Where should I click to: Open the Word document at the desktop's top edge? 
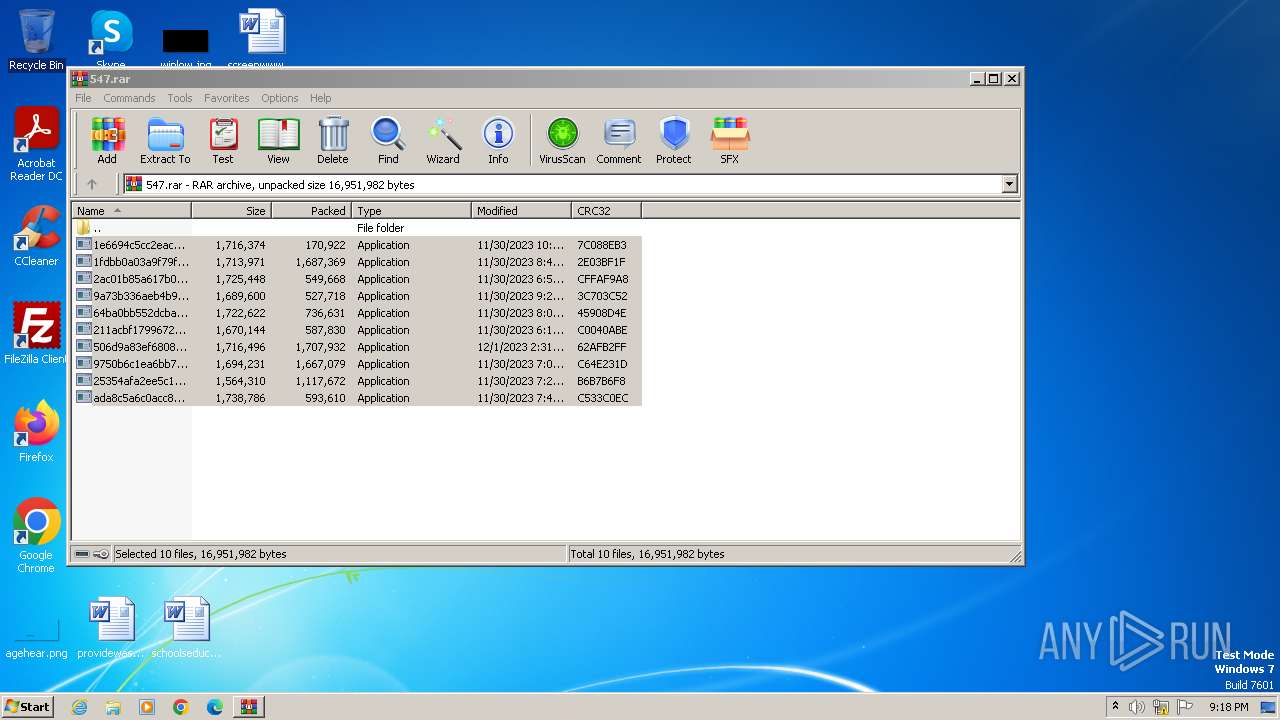coord(262,40)
